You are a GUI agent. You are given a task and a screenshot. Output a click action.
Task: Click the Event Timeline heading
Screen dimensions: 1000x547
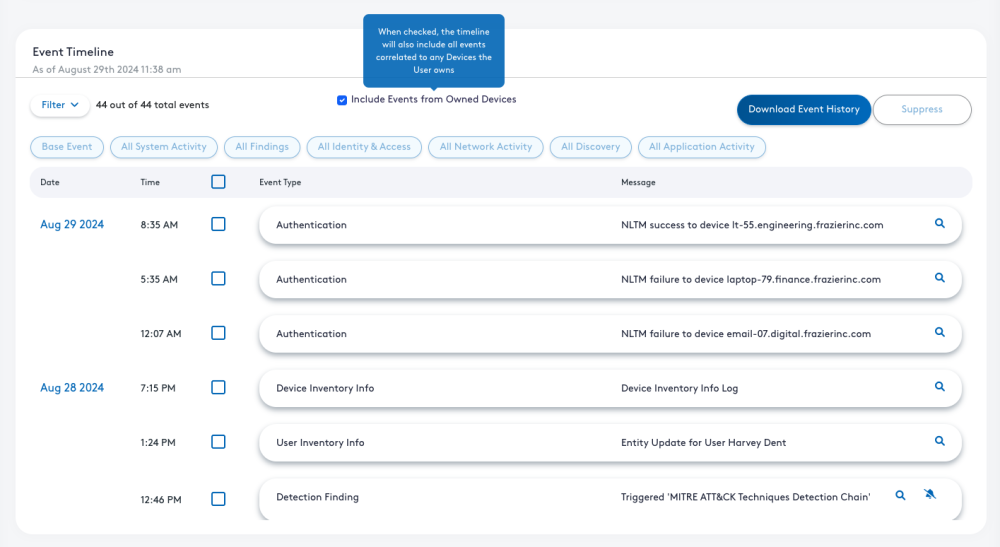pyautogui.click(x=73, y=52)
